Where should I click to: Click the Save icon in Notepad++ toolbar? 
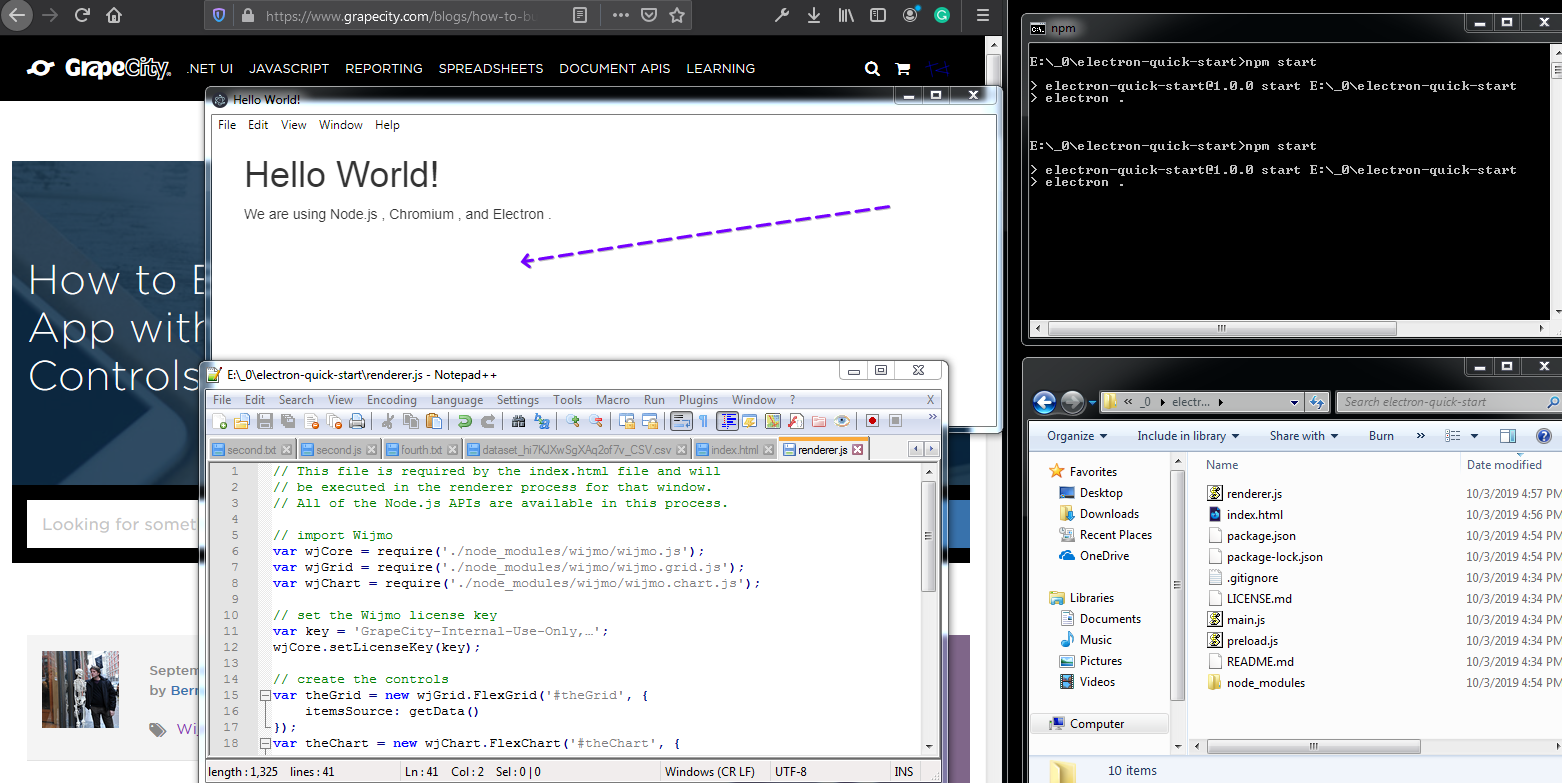(x=265, y=421)
